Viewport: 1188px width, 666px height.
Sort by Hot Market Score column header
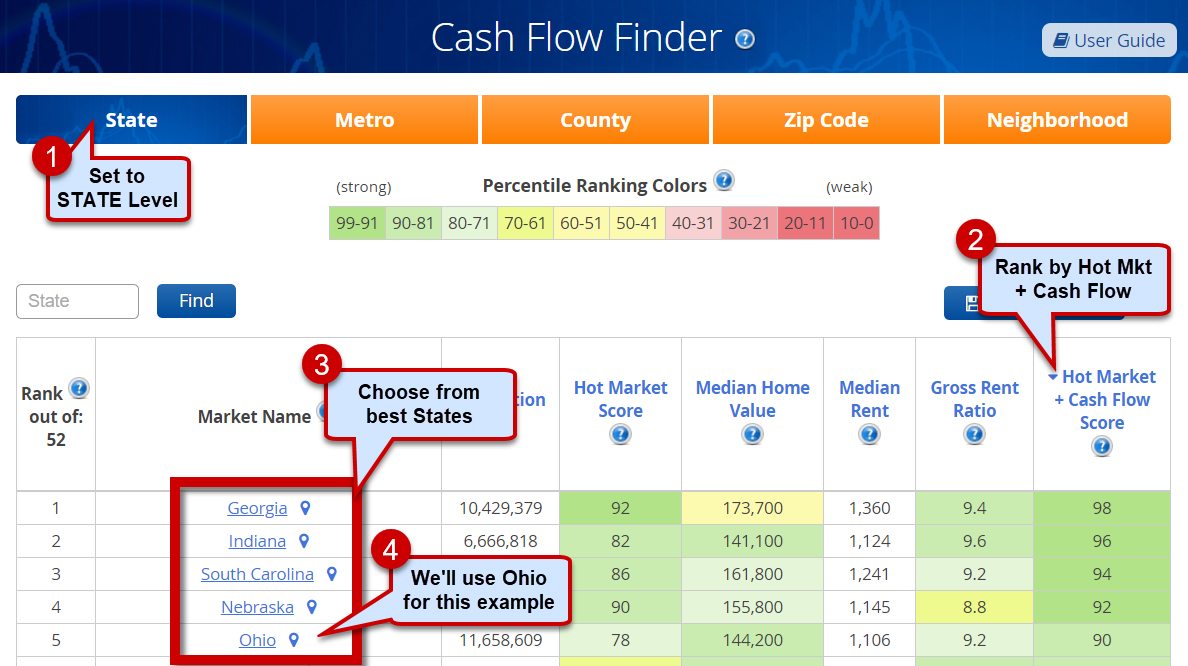click(621, 399)
